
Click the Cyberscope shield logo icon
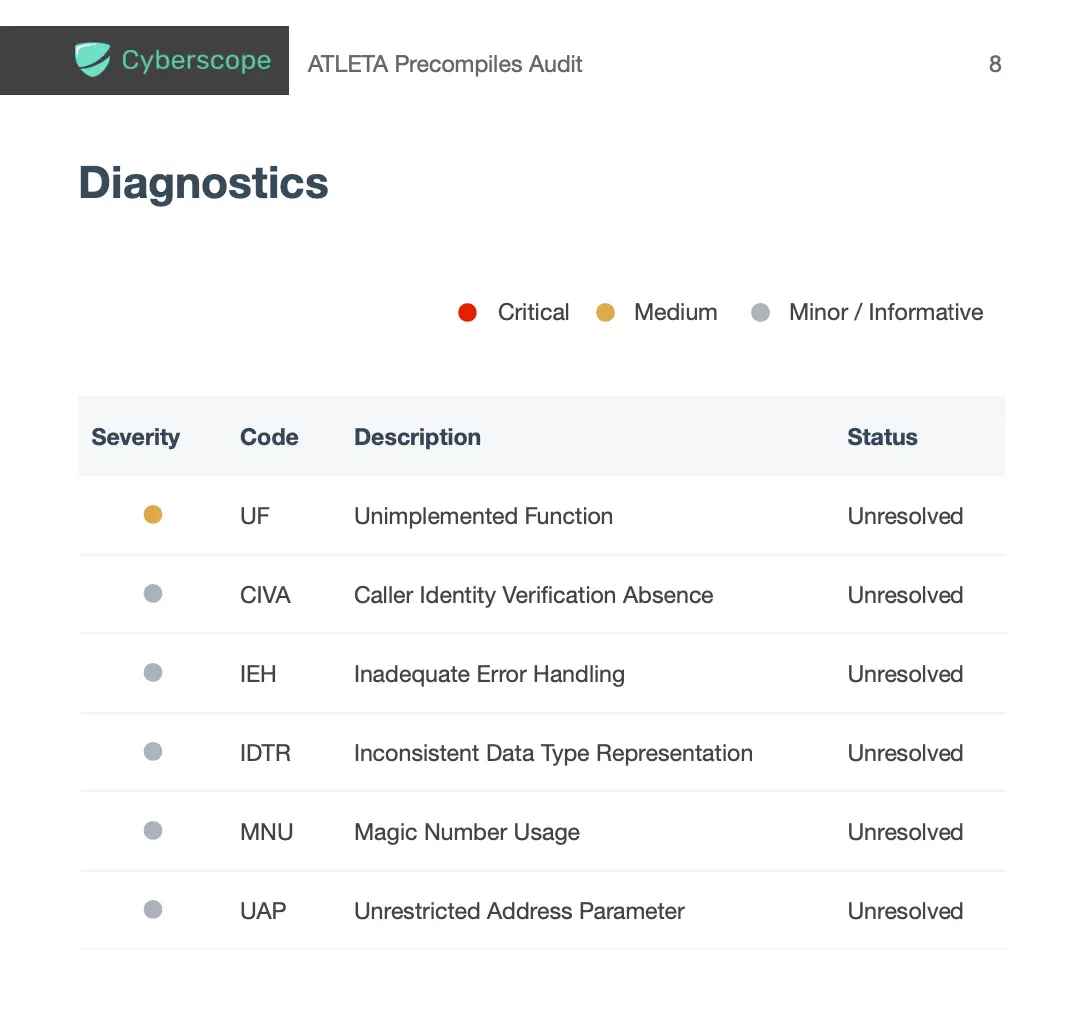[92, 60]
